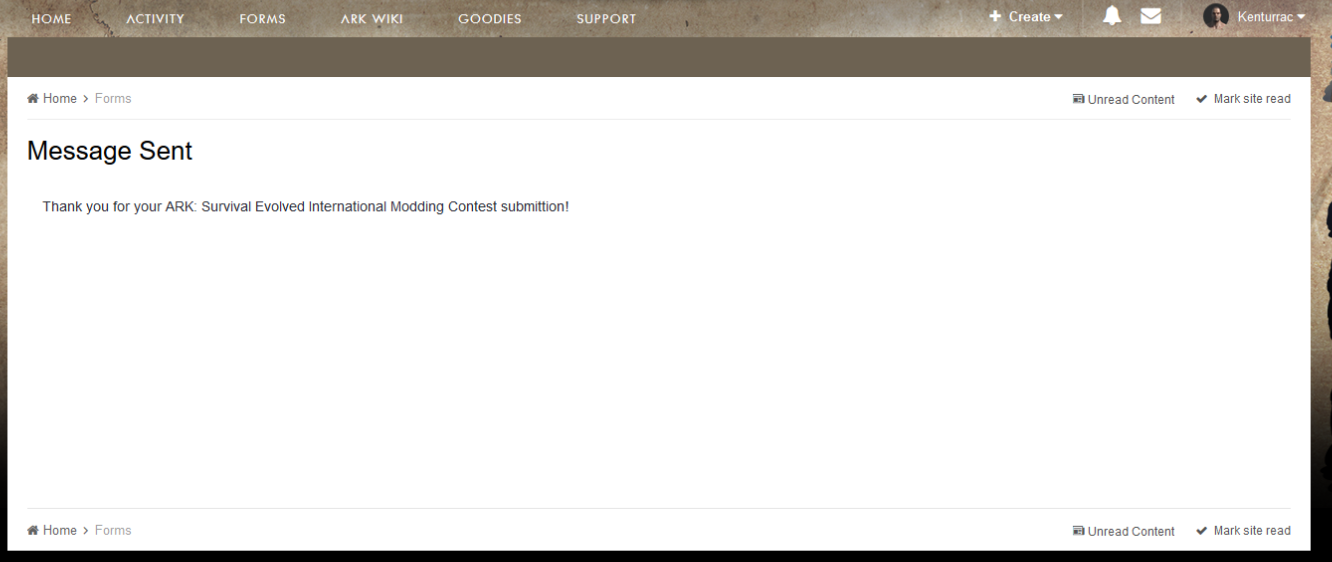Click the top breadcrumb Forms link
The height and width of the screenshot is (562, 1332).
coord(113,99)
